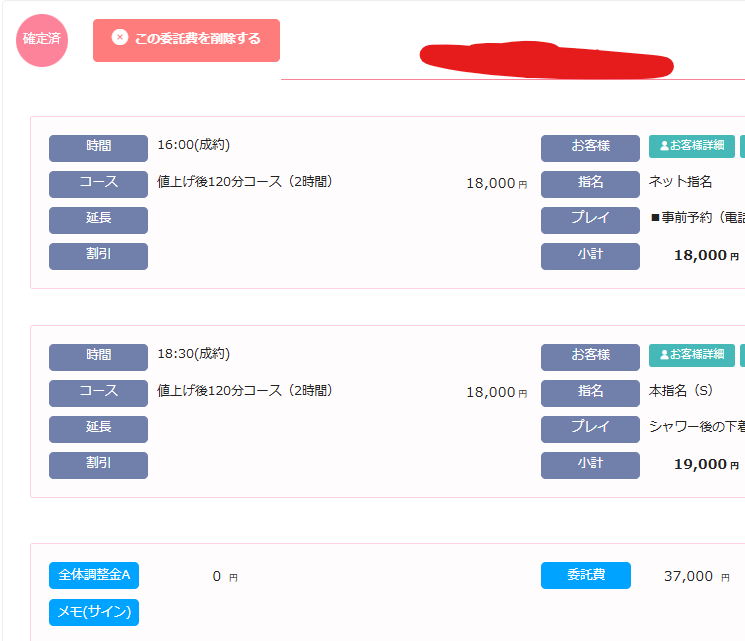Click the 小計 label beside 18,000 subtotal

coord(590,256)
